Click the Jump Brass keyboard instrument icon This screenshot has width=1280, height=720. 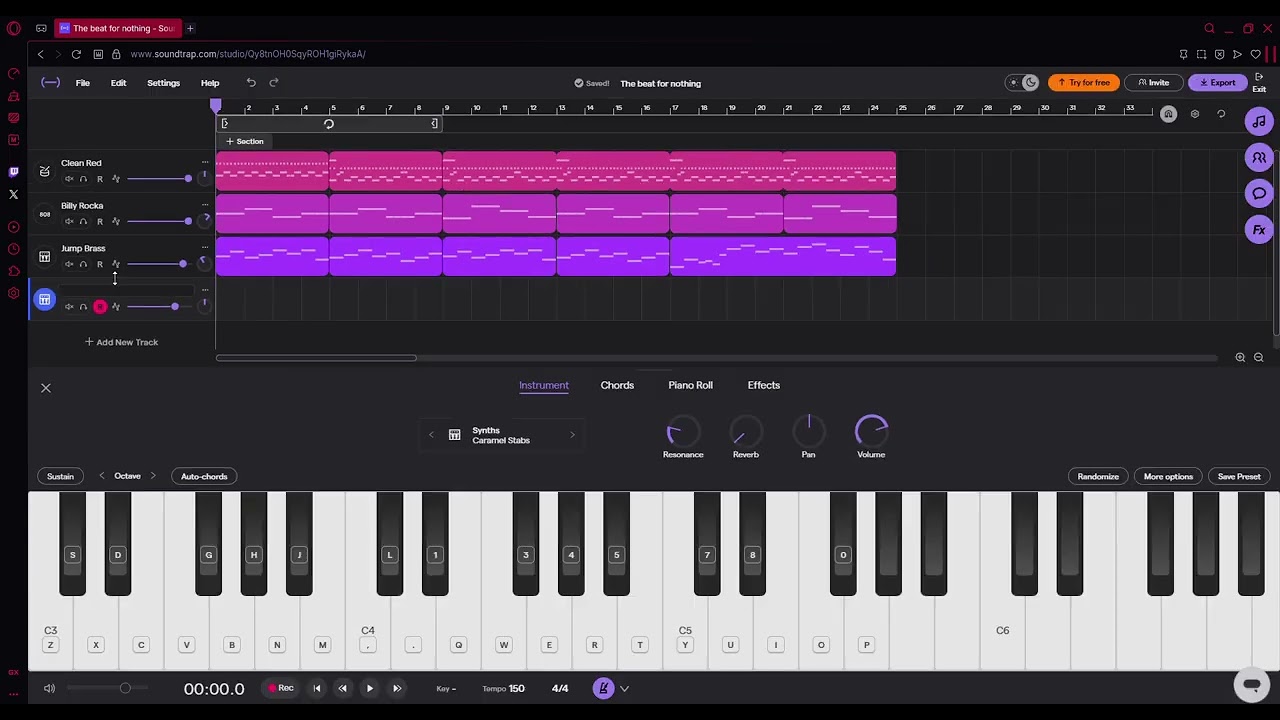[44, 257]
